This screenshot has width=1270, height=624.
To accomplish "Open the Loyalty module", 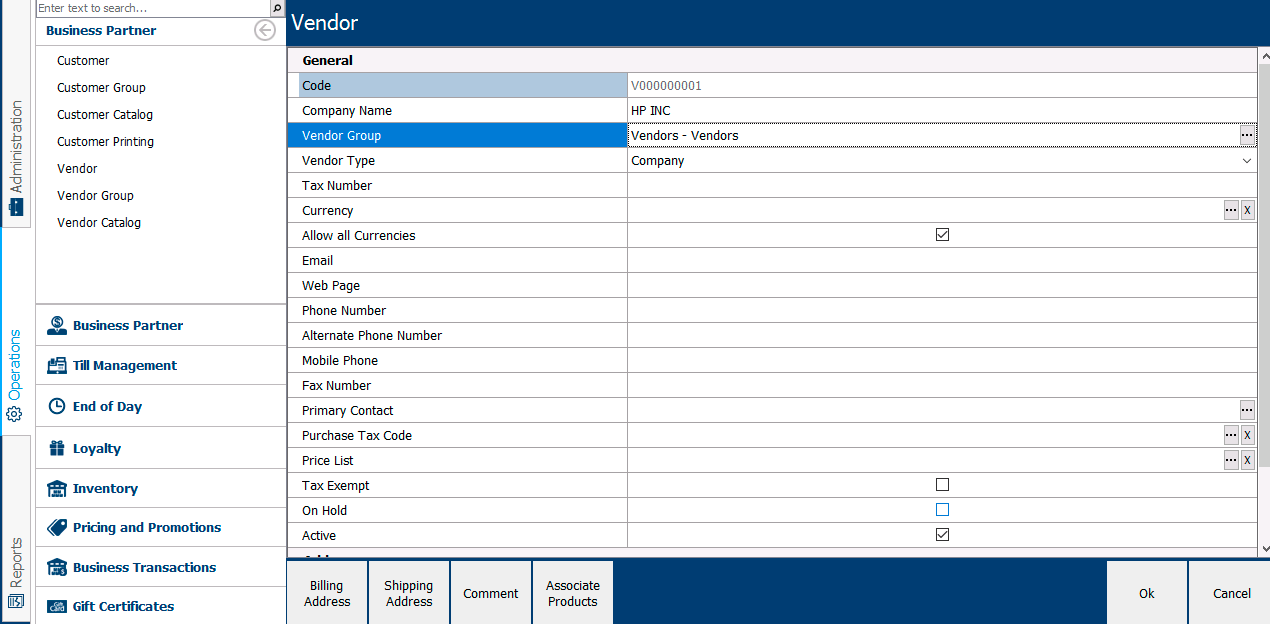I will coord(161,448).
